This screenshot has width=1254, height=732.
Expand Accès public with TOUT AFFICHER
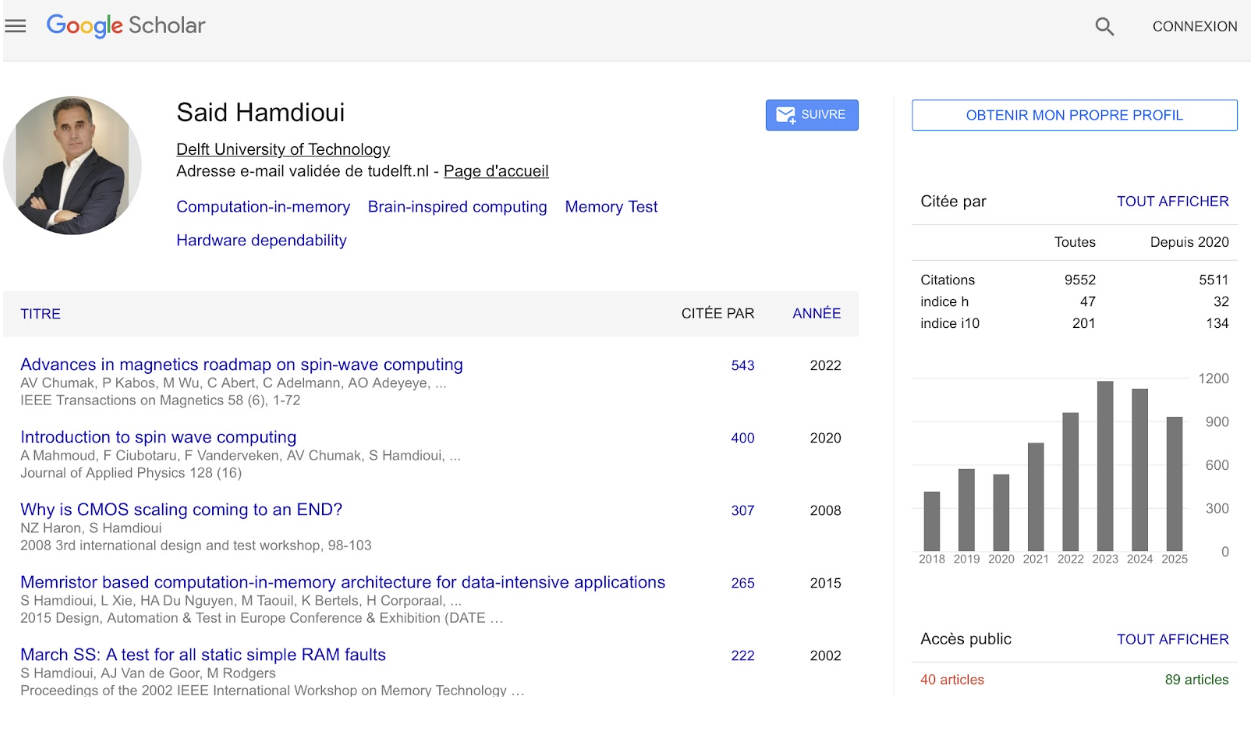pyautogui.click(x=1172, y=639)
